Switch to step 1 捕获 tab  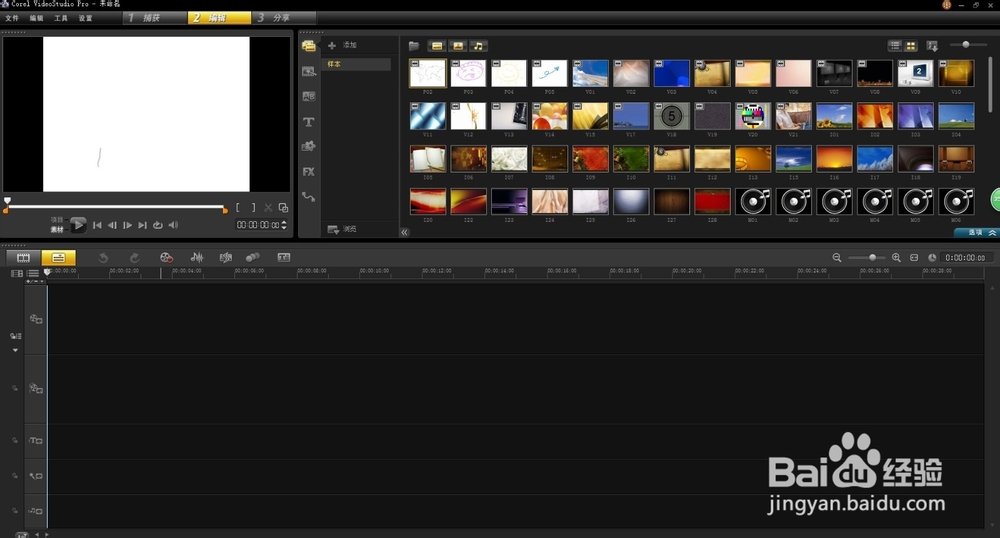(x=154, y=18)
